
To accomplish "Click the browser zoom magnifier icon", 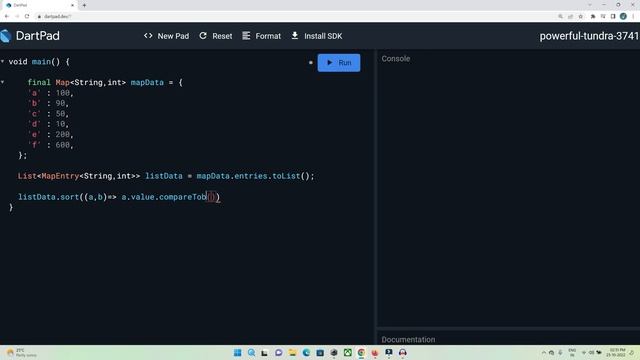I will click(560, 16).
